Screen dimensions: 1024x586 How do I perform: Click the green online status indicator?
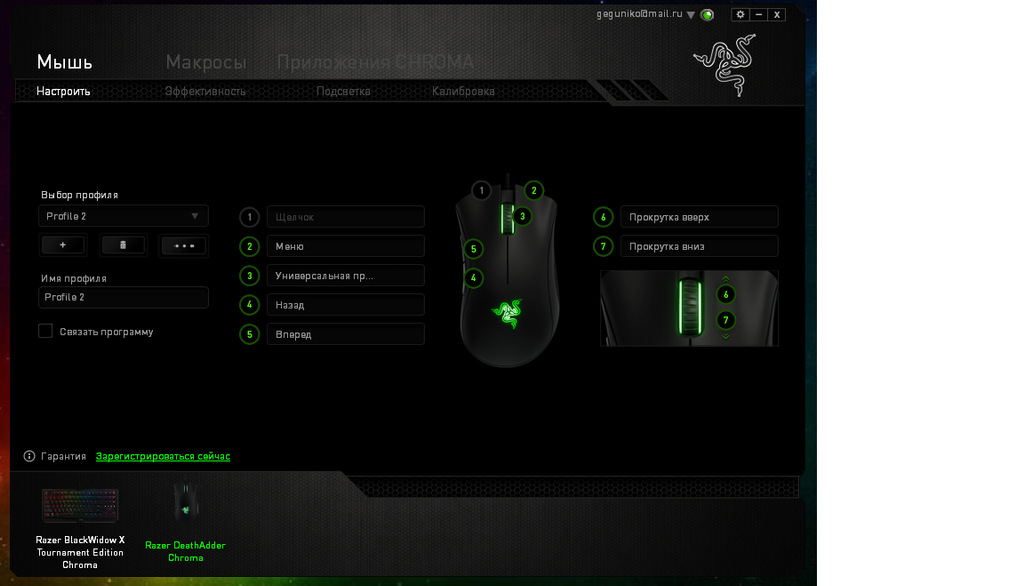point(707,14)
